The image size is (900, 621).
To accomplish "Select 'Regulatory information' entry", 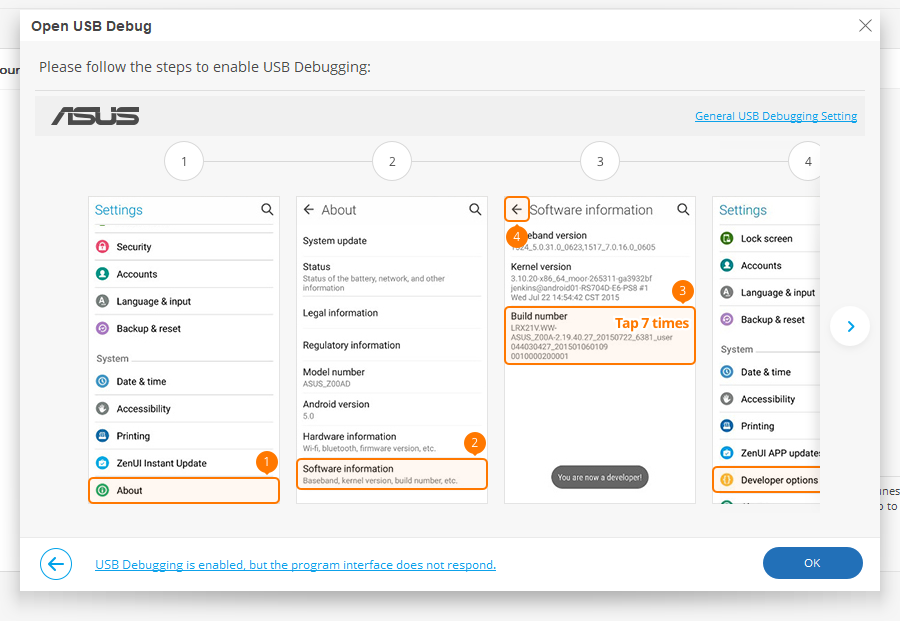I will [391, 345].
